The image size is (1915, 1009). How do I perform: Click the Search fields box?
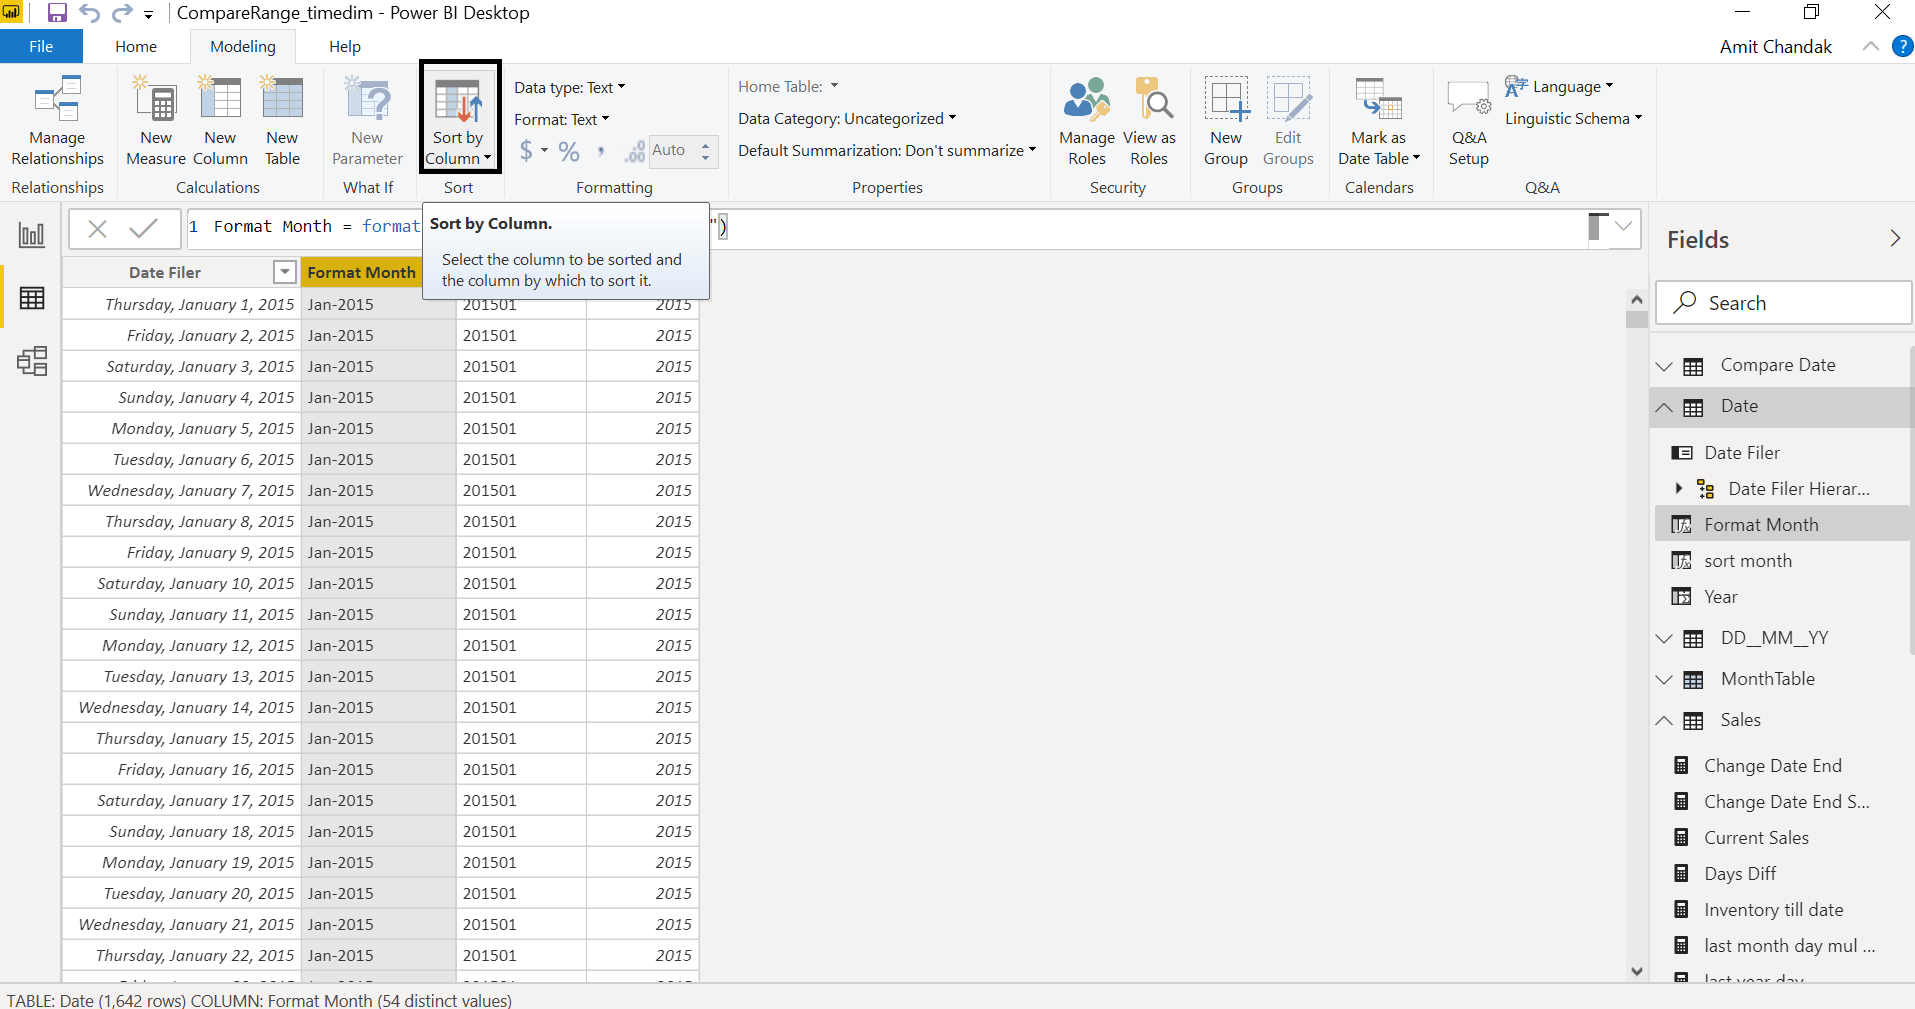(1783, 302)
